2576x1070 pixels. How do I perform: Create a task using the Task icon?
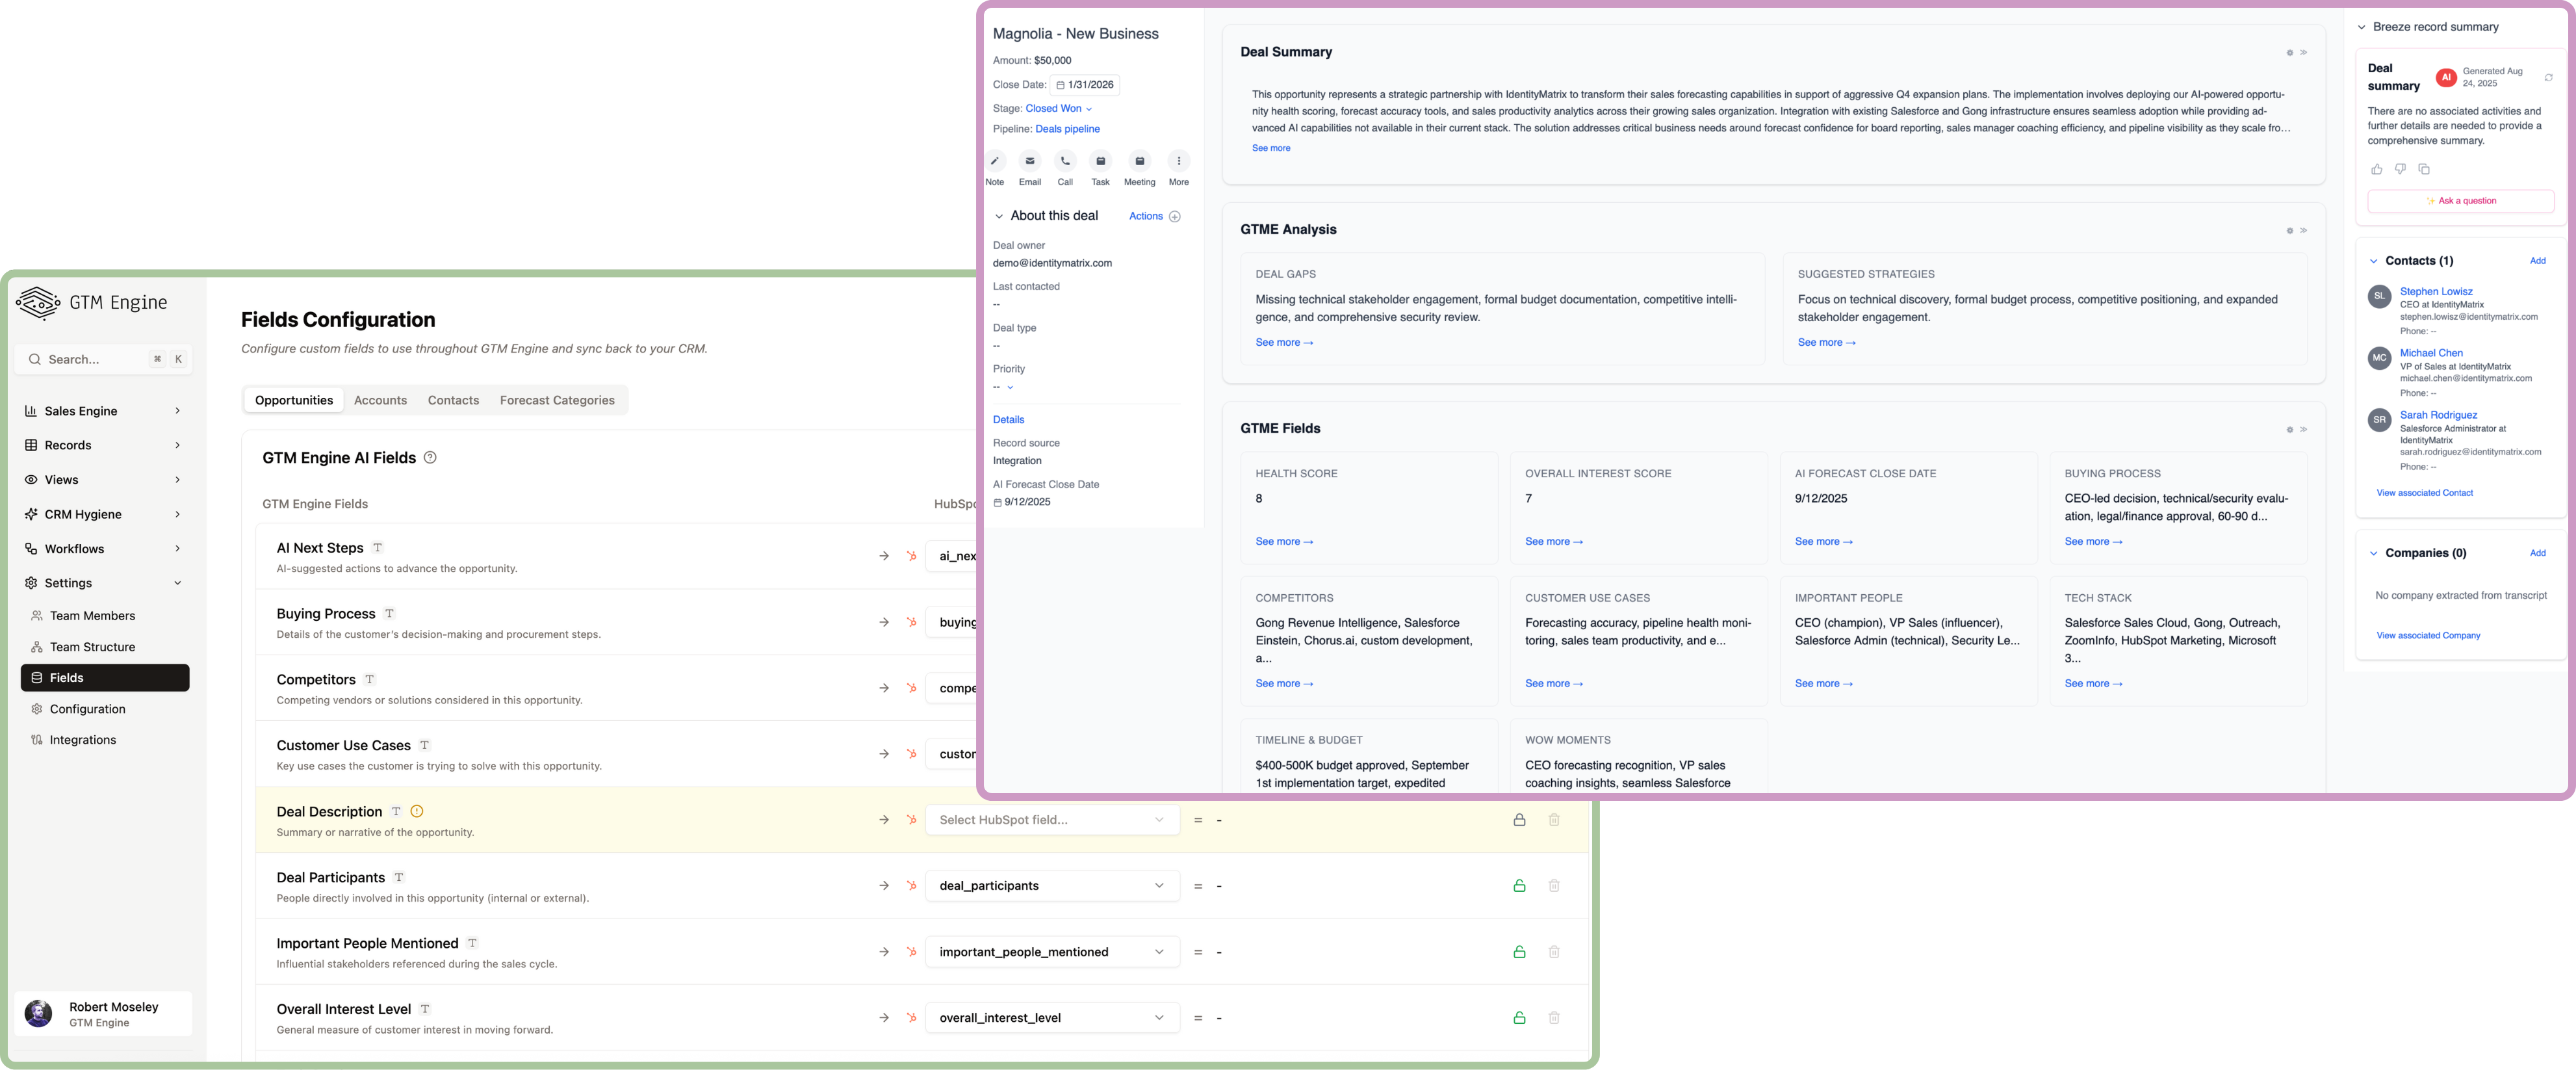pyautogui.click(x=1100, y=162)
